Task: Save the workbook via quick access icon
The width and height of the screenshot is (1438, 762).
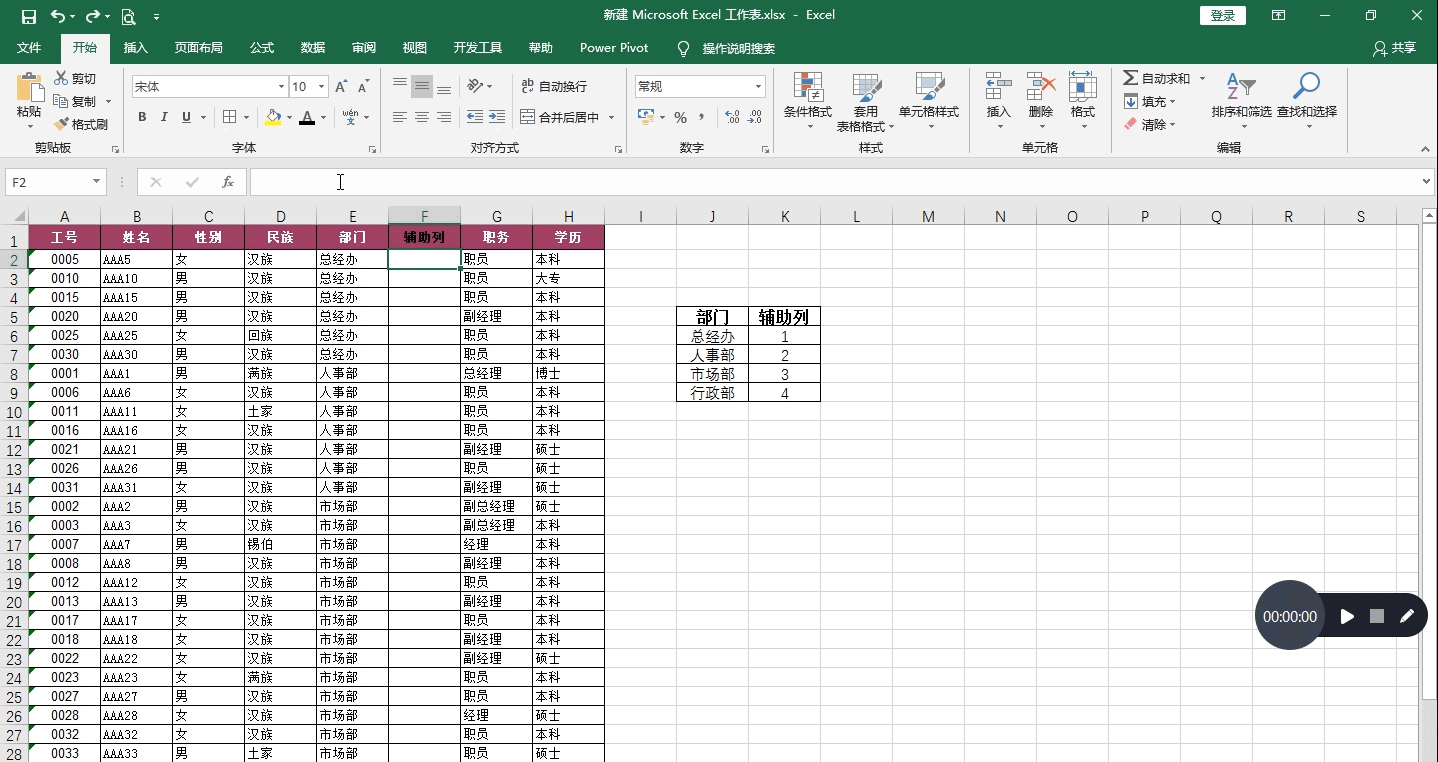Action: tap(28, 16)
